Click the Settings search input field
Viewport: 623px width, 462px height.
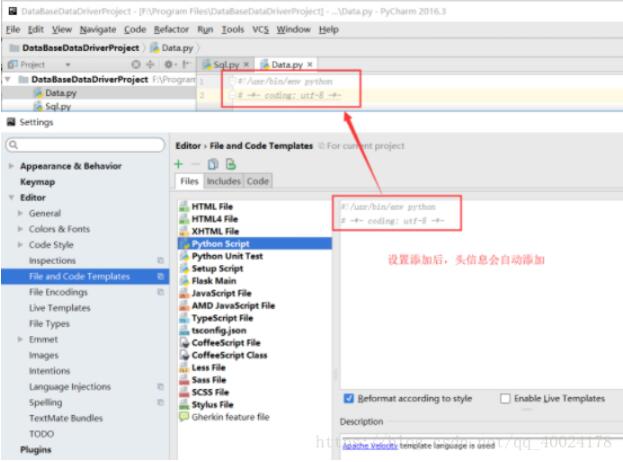coord(85,145)
